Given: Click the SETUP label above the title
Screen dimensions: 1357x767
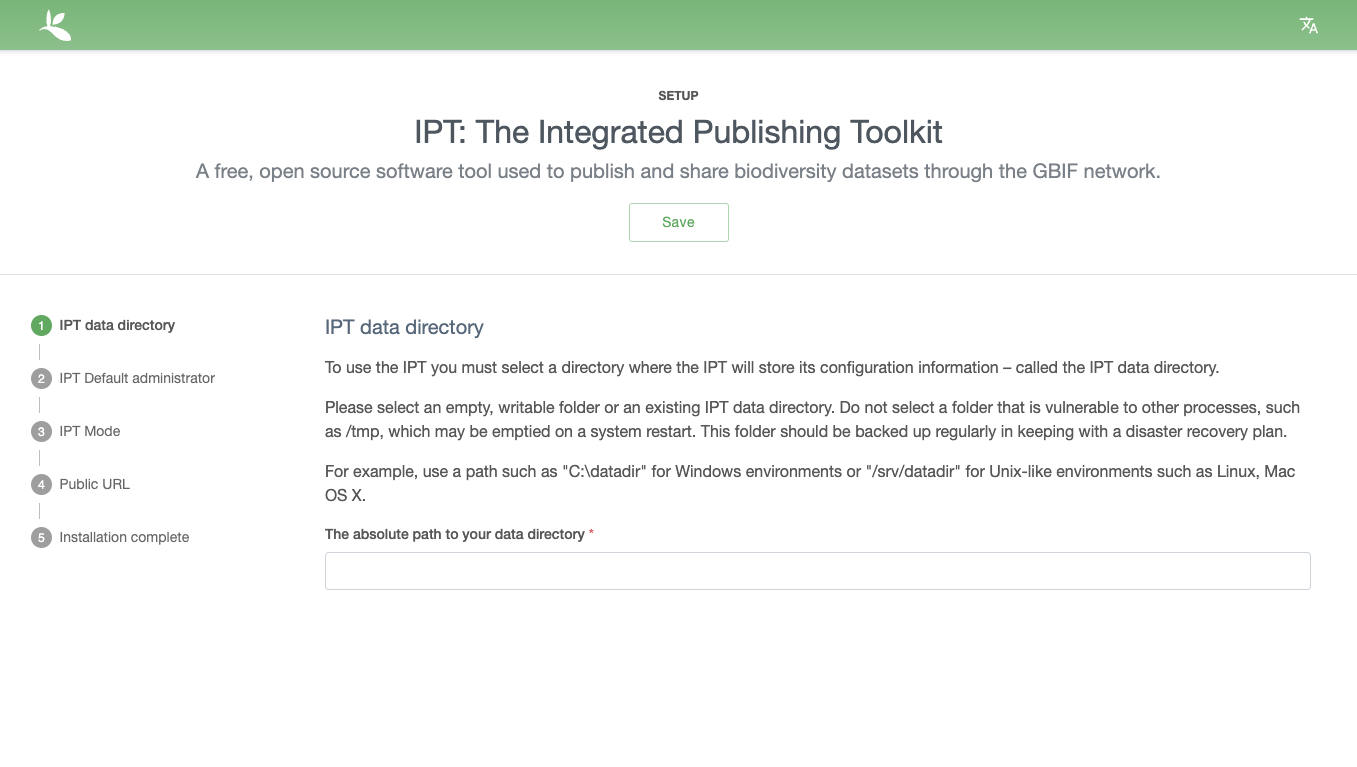Looking at the screenshot, I should click(x=678, y=95).
